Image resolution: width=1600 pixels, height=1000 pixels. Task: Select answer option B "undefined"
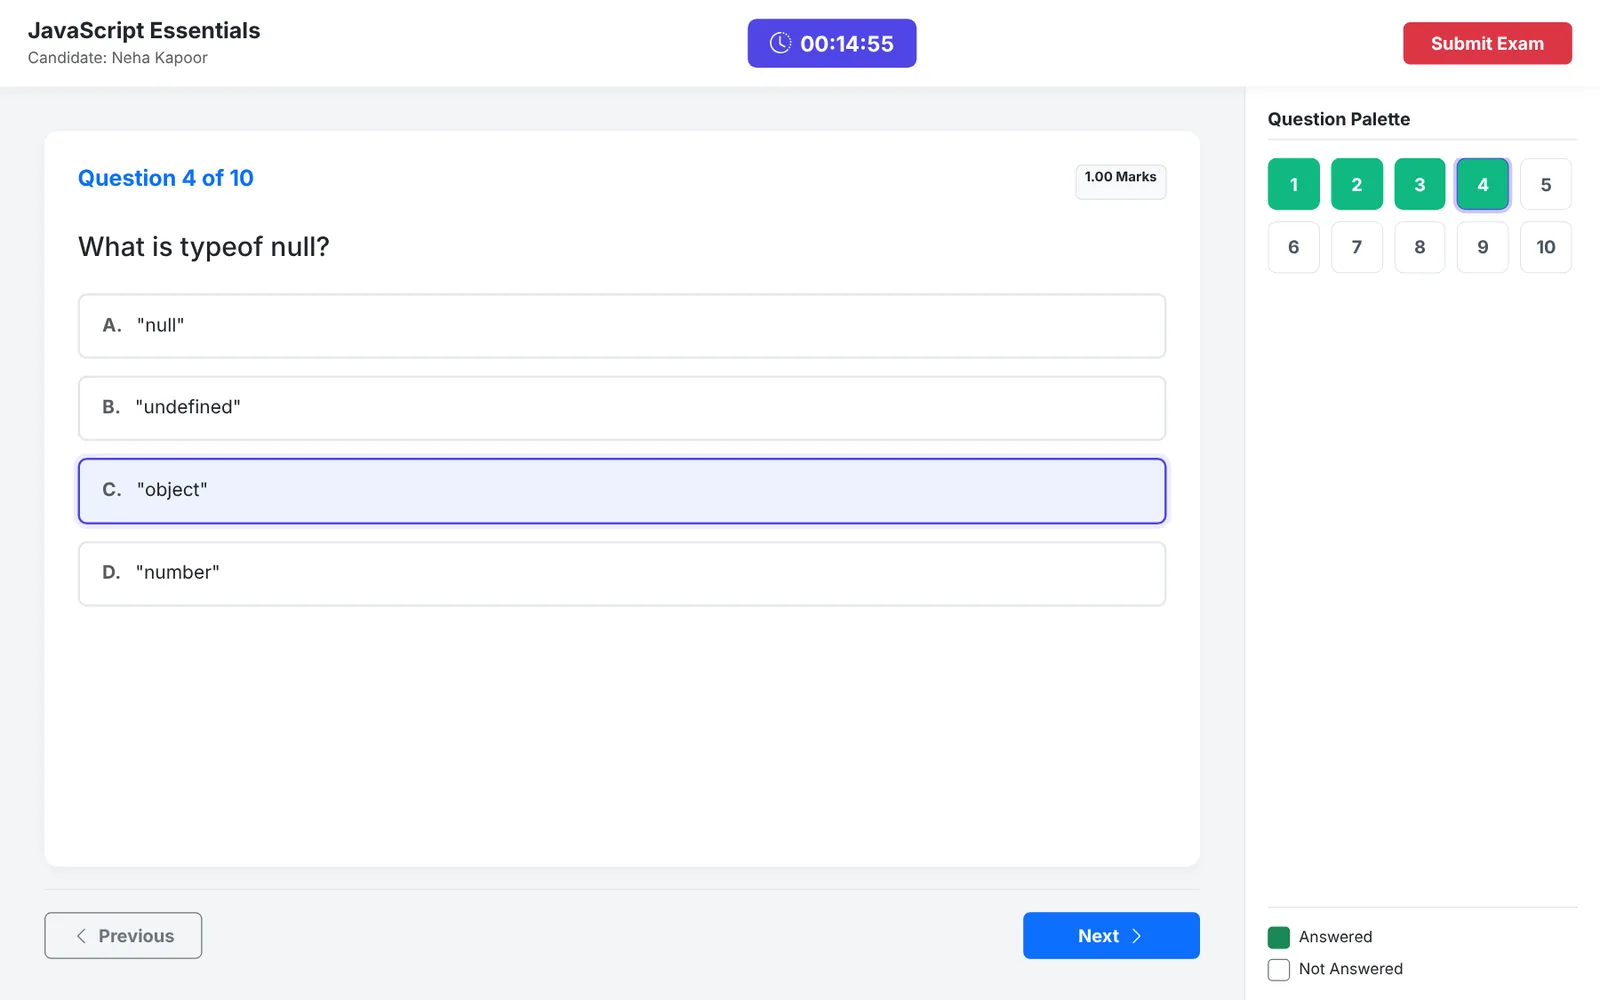pyautogui.click(x=622, y=408)
